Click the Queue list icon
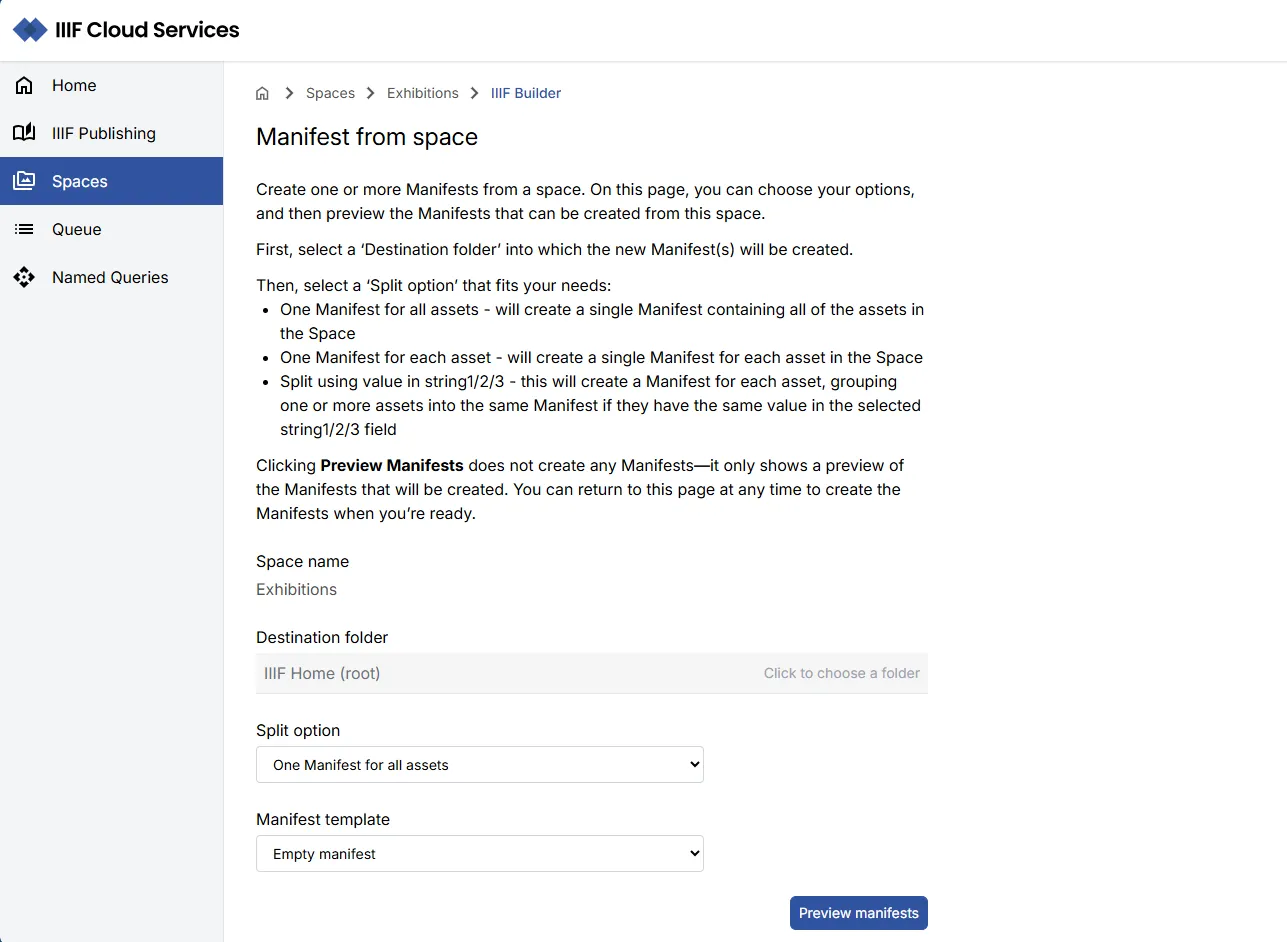This screenshot has width=1287, height=942. [x=24, y=229]
